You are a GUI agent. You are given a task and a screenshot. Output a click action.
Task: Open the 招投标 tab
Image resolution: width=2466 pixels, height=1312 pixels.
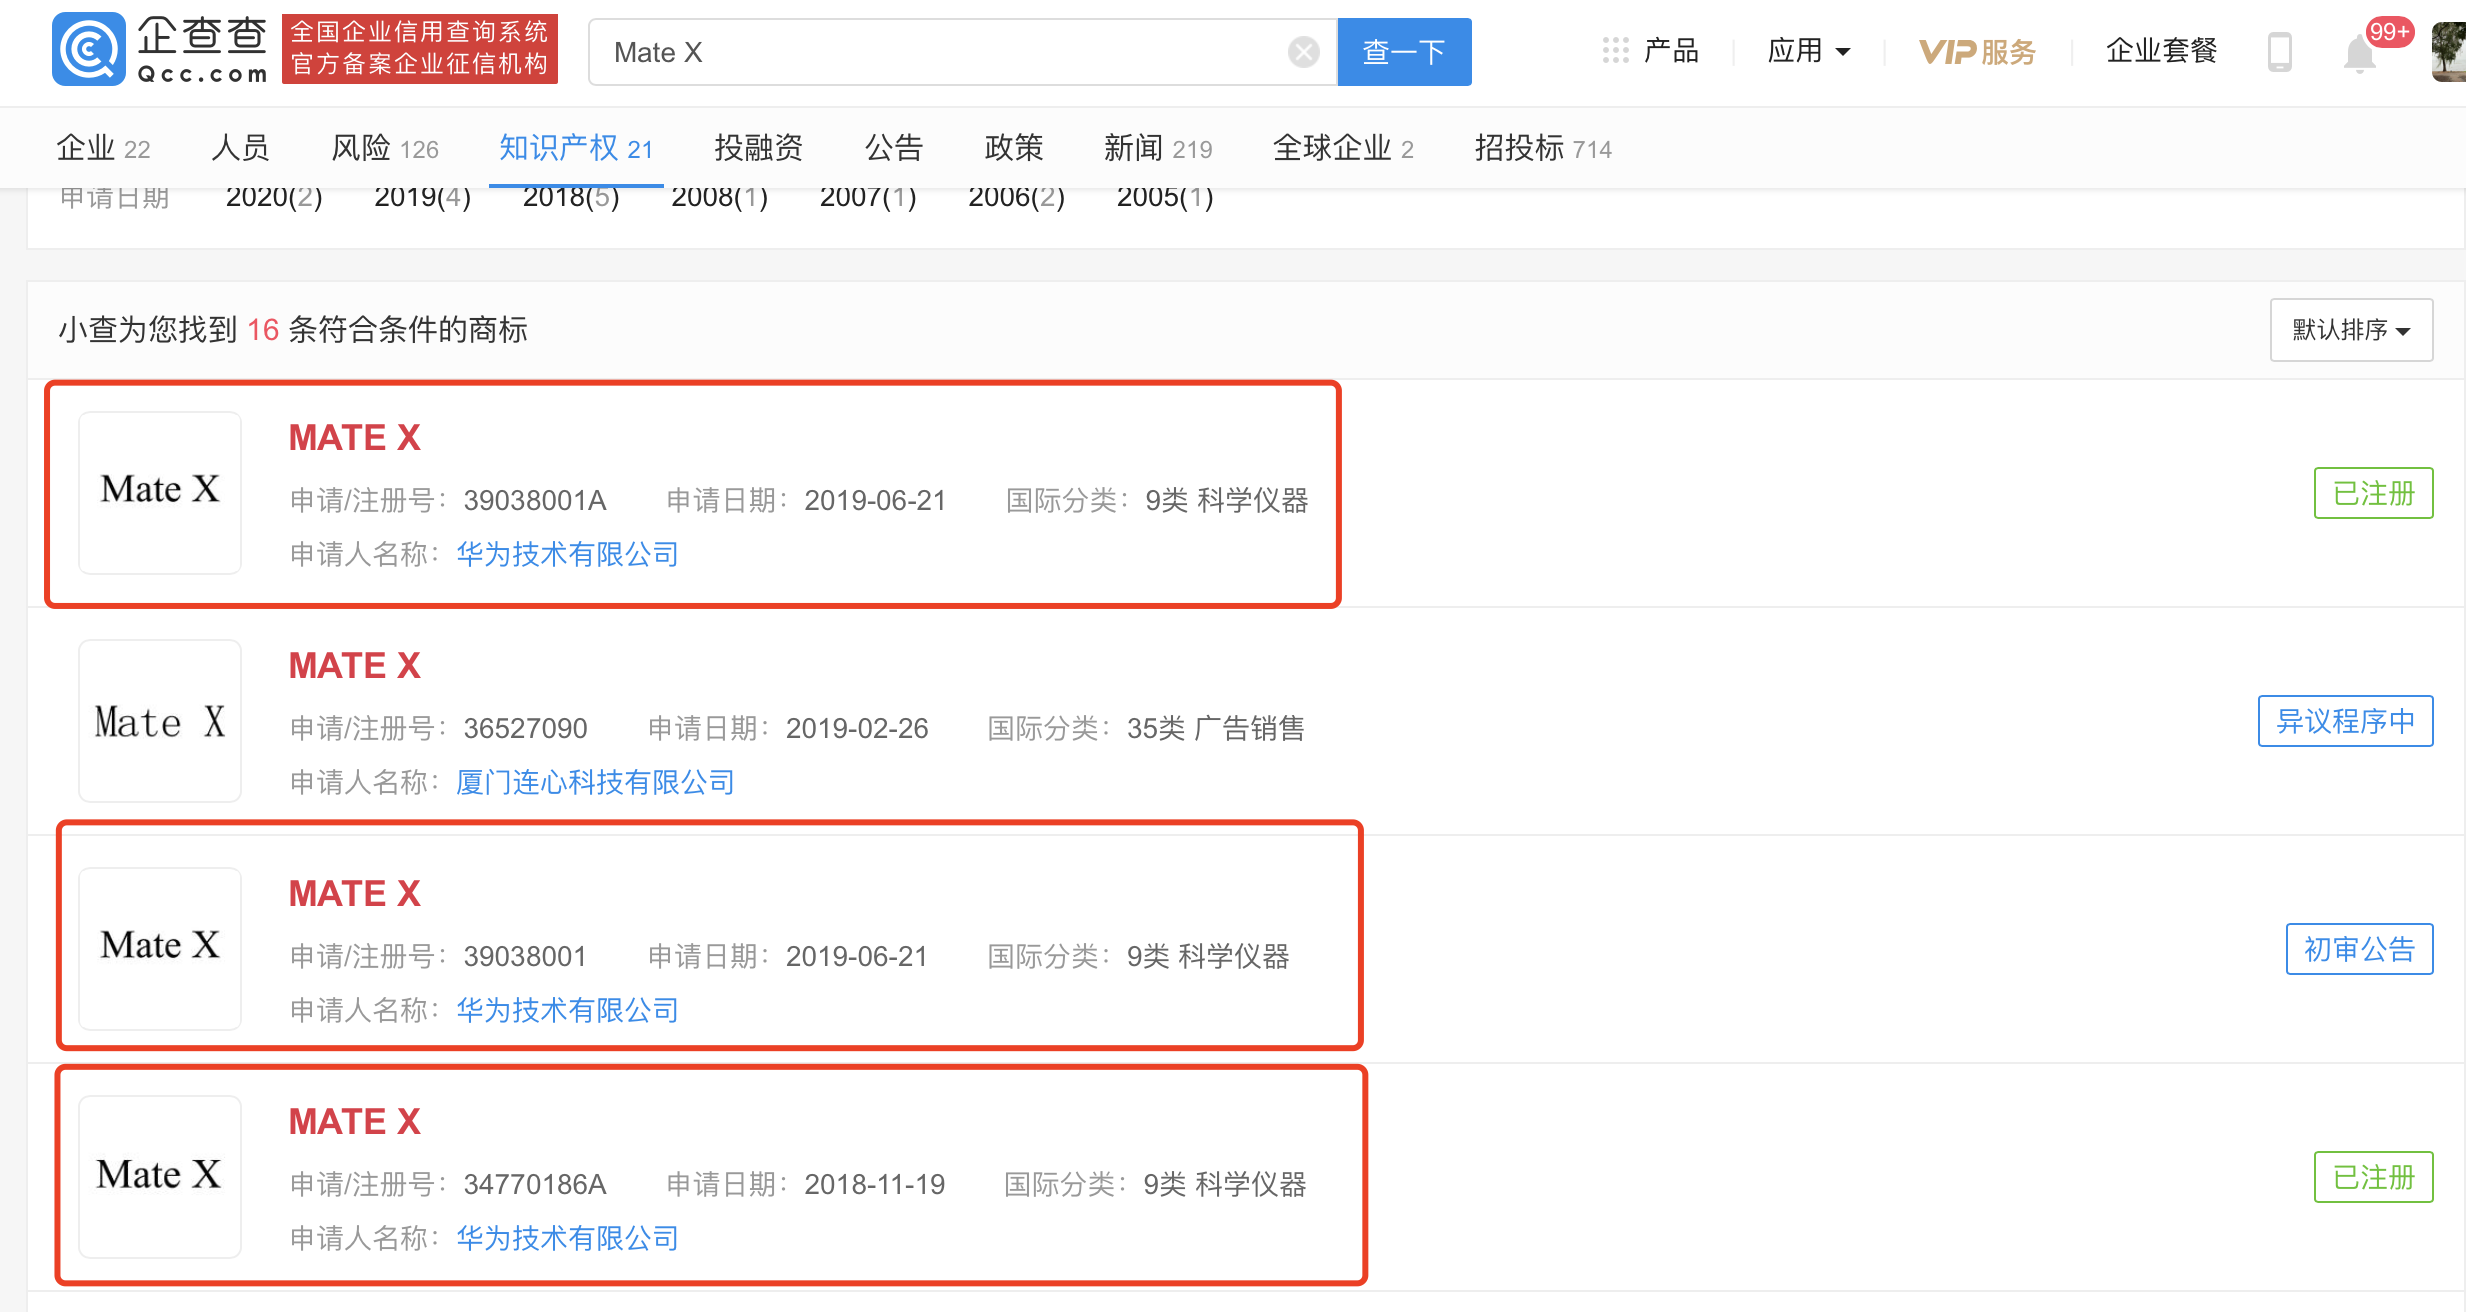click(1542, 148)
